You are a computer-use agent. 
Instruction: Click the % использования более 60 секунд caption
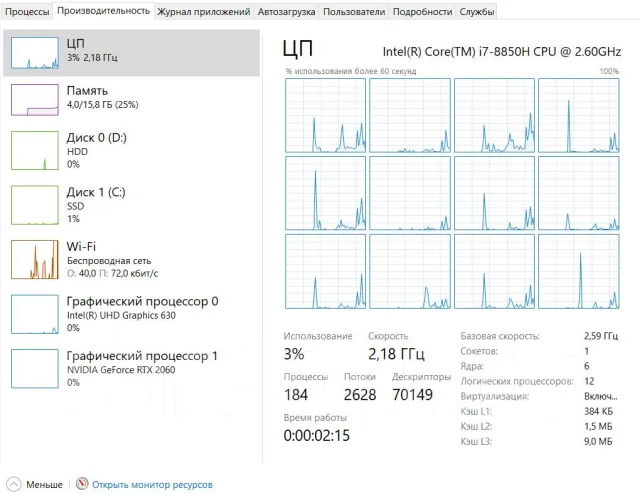coord(351,71)
